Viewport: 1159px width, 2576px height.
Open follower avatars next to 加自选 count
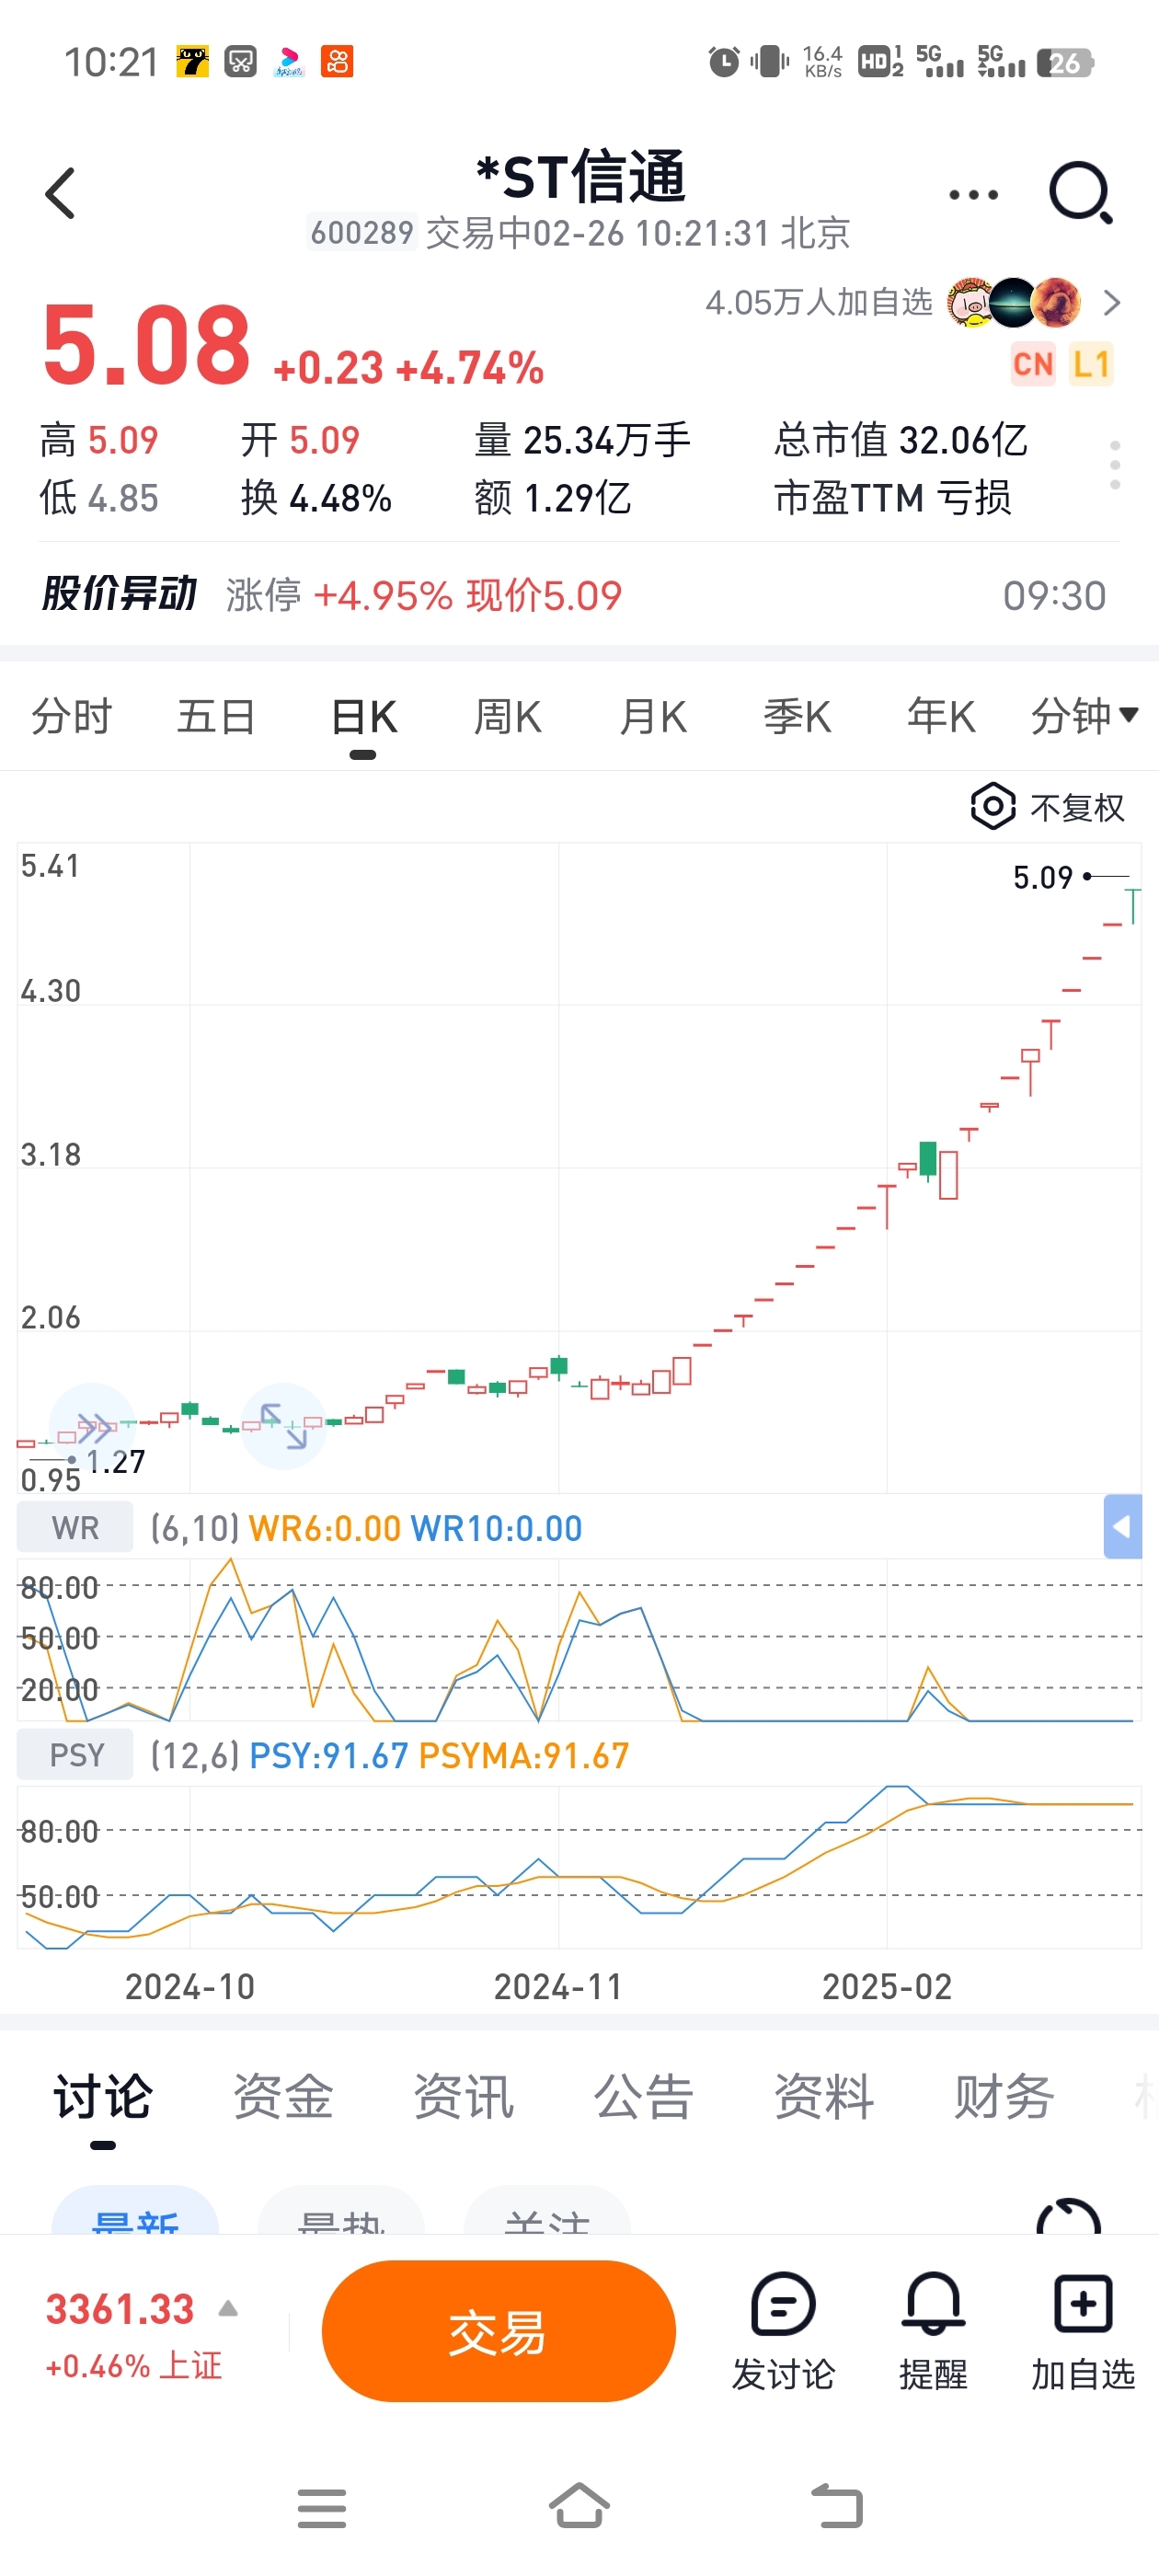point(1013,302)
